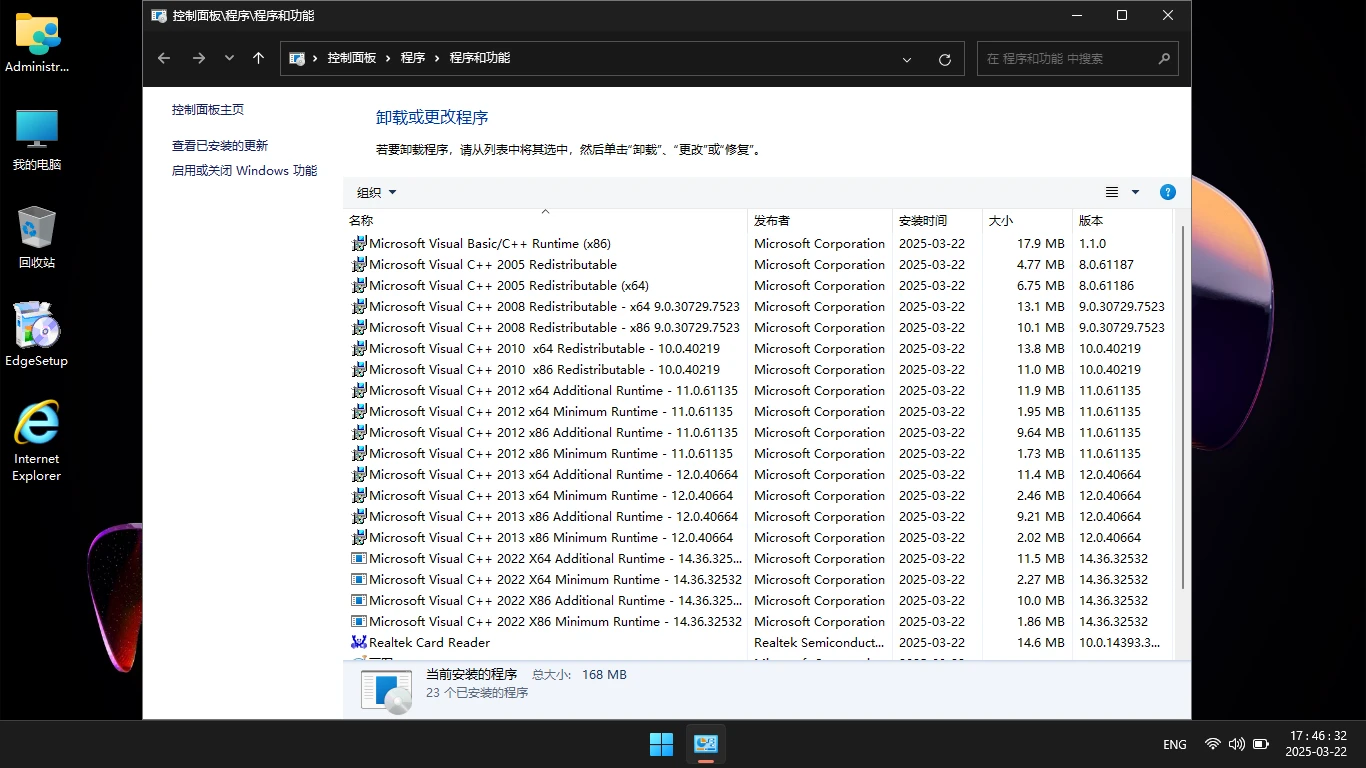Click the 9.21 MB size cell
The image size is (1366, 768).
click(1041, 516)
